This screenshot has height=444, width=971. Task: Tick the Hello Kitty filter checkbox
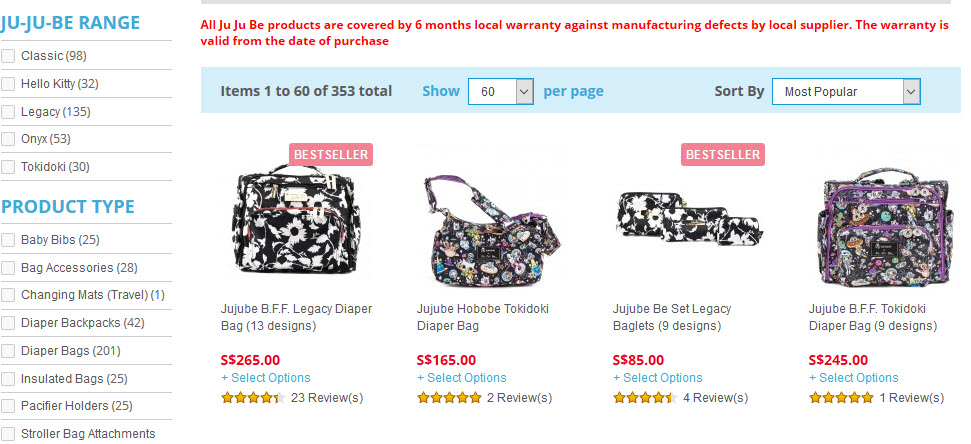[8, 84]
